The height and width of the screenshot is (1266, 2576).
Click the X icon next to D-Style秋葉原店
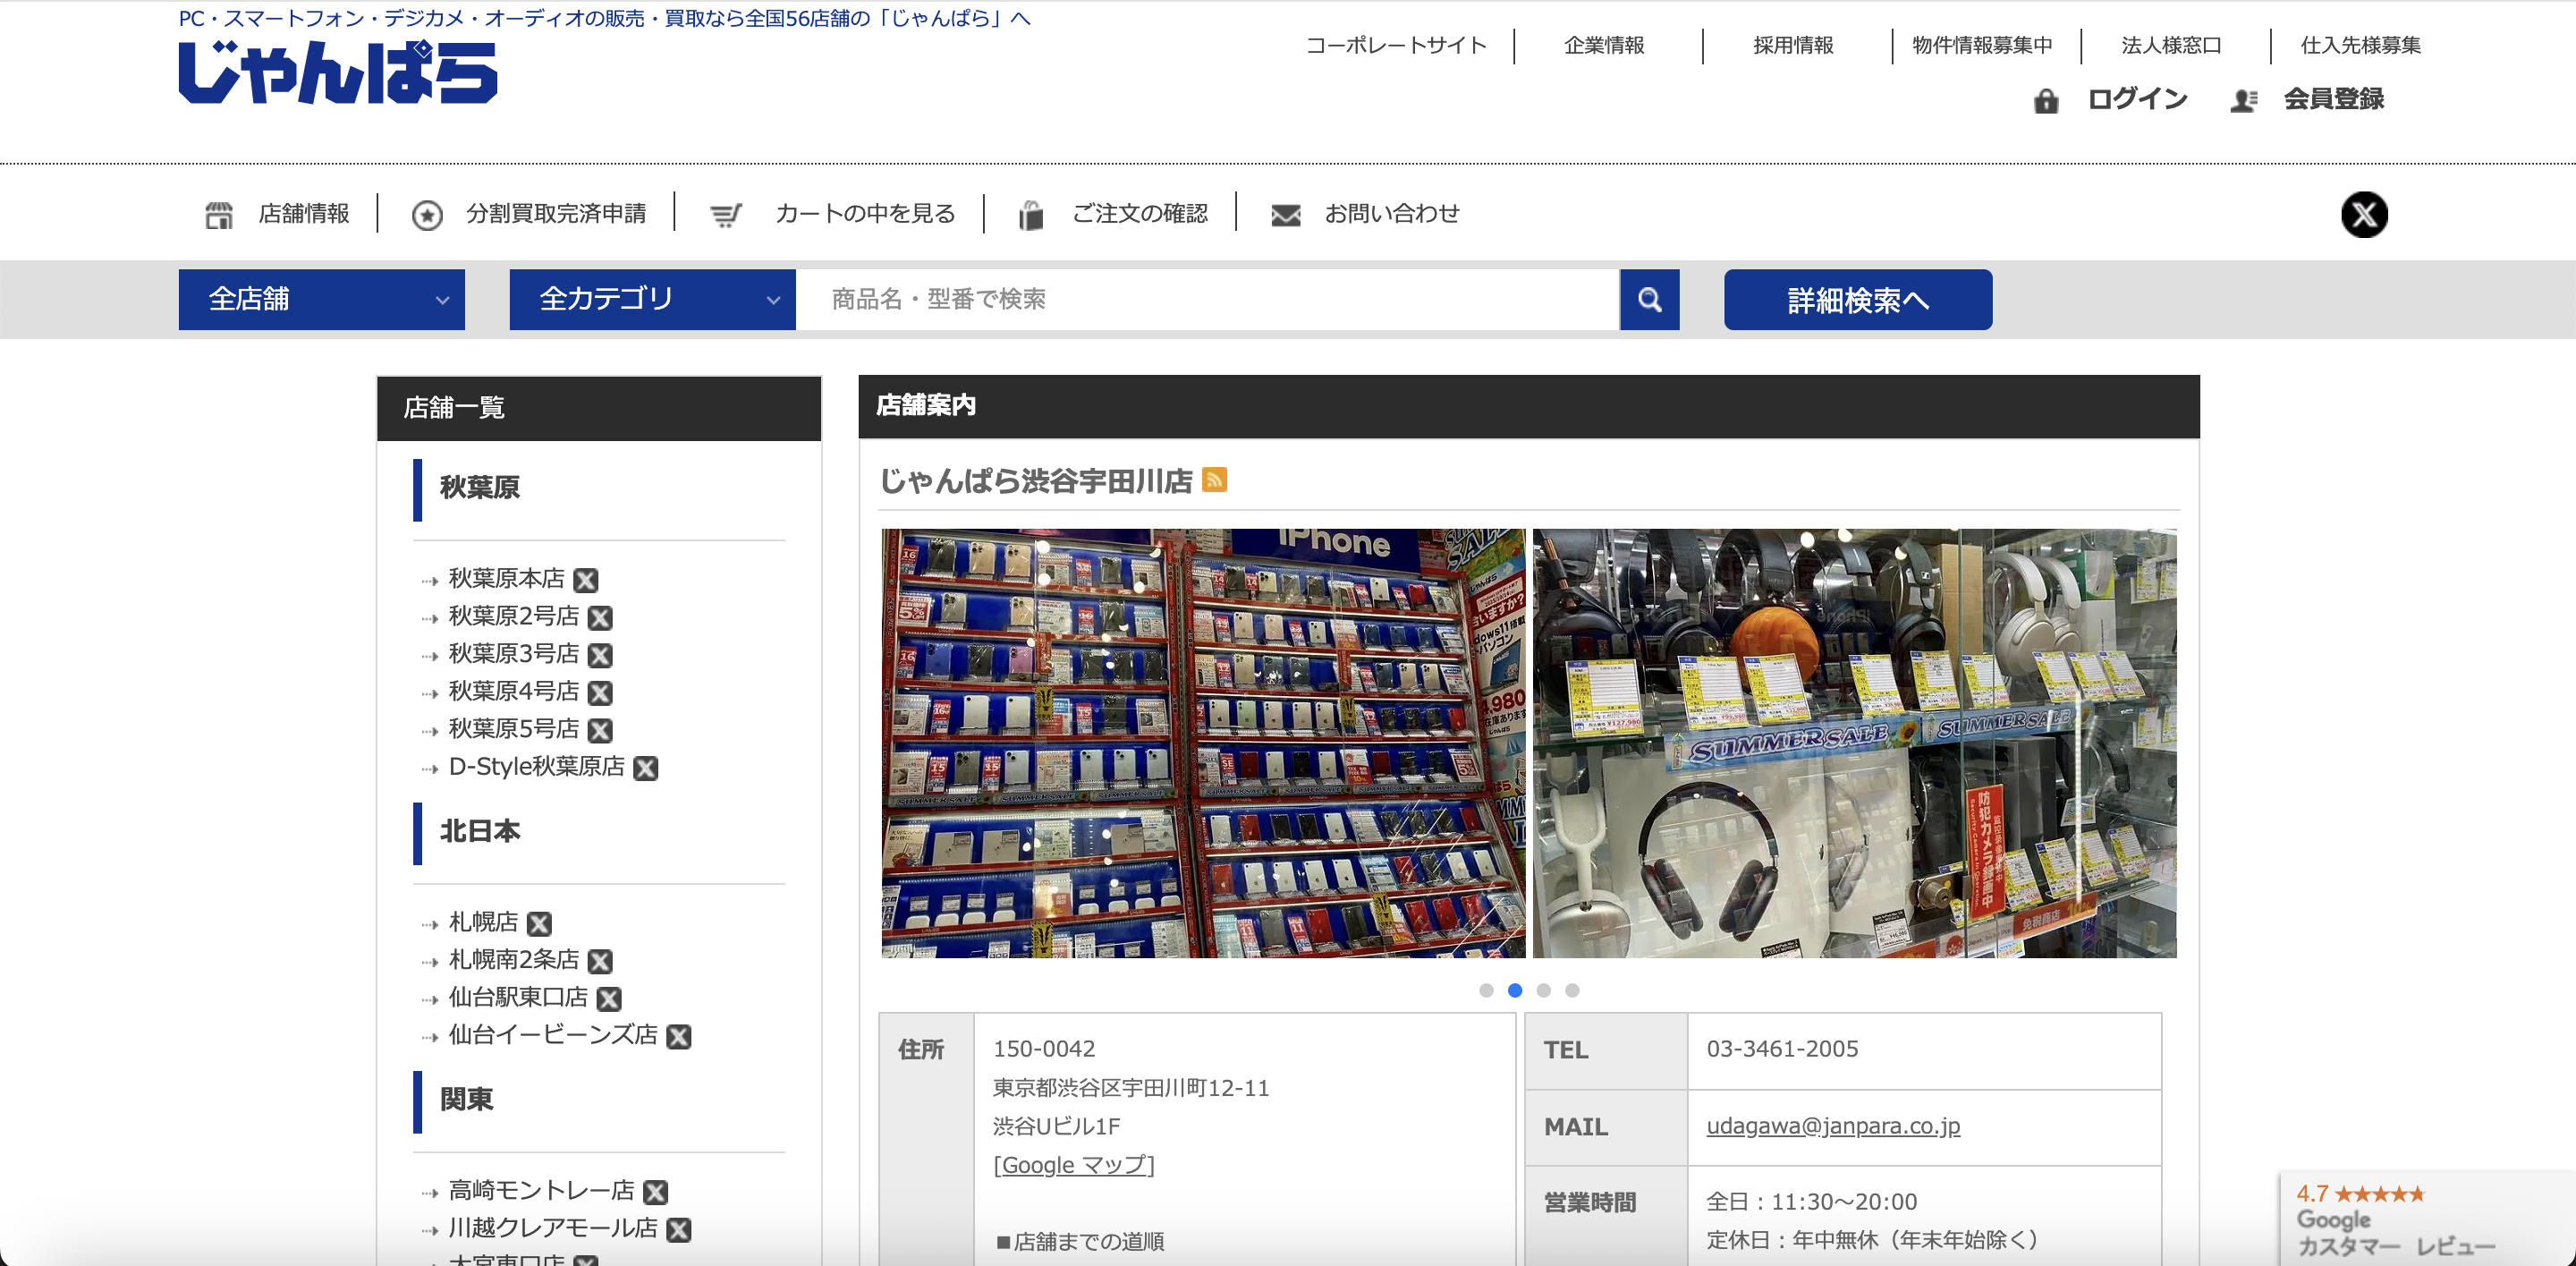(x=646, y=768)
